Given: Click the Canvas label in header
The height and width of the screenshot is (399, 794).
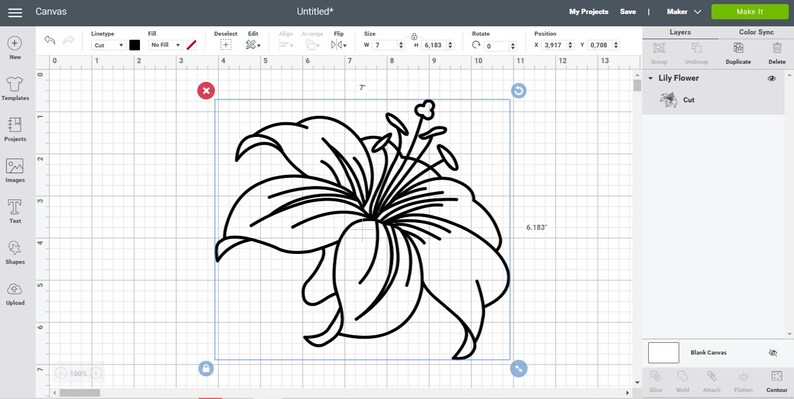Looking at the screenshot, I should (x=51, y=12).
